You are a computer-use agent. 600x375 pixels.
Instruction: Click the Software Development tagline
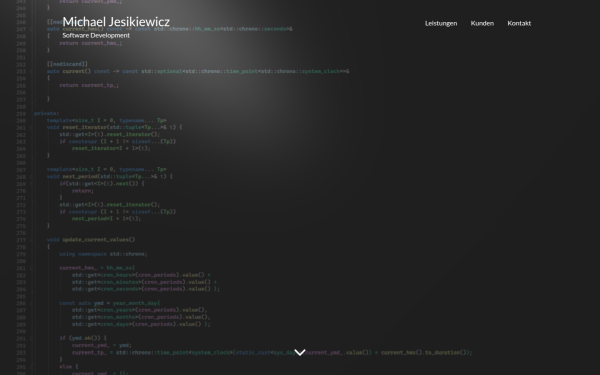pos(96,35)
